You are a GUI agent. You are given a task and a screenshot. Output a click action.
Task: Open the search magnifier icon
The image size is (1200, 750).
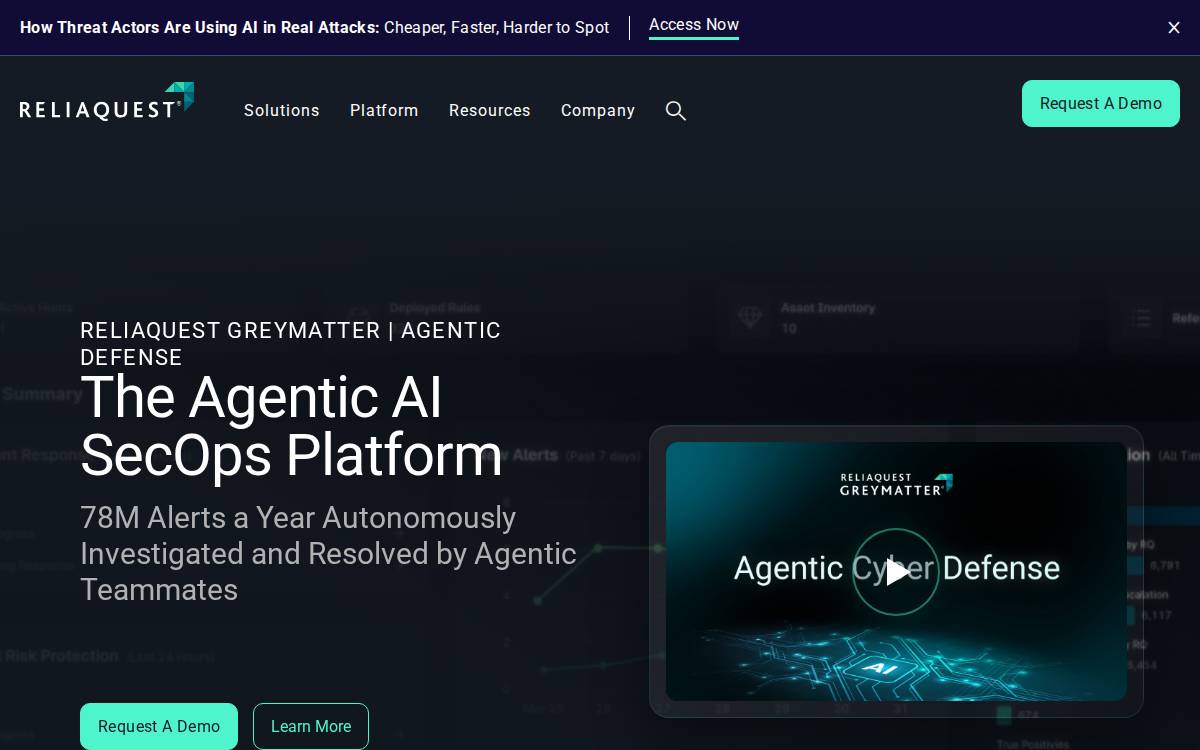pos(676,111)
